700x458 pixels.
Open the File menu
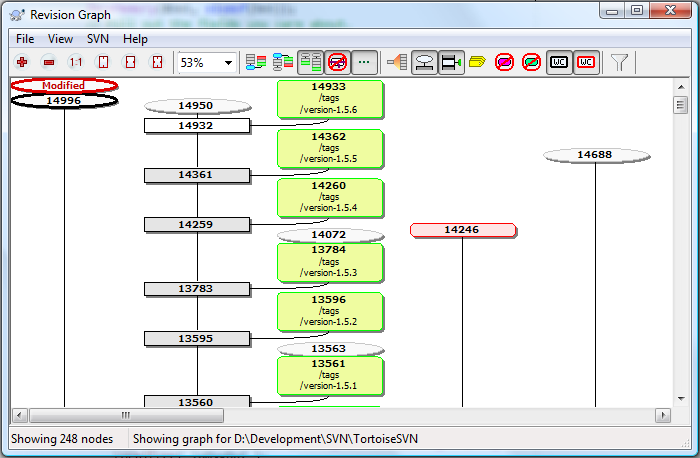click(x=25, y=39)
